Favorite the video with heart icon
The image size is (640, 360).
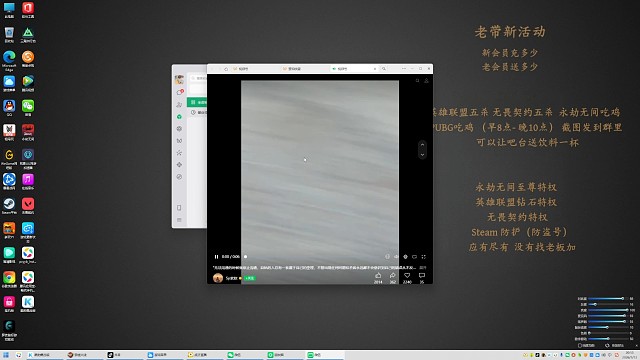click(407, 276)
